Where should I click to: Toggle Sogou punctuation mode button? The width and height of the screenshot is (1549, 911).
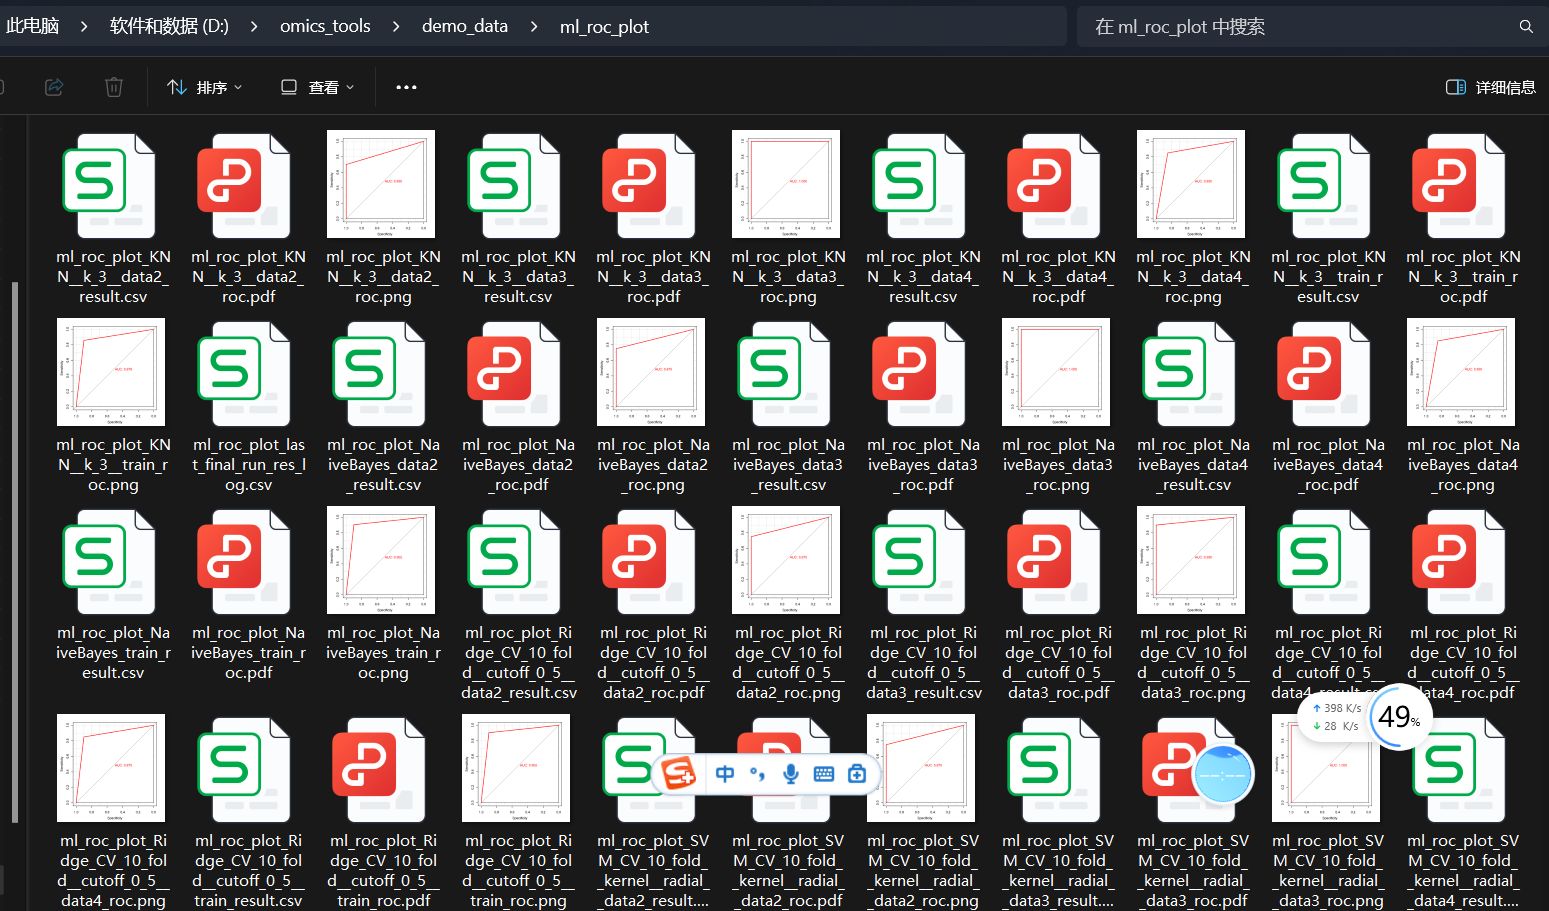[x=758, y=773]
